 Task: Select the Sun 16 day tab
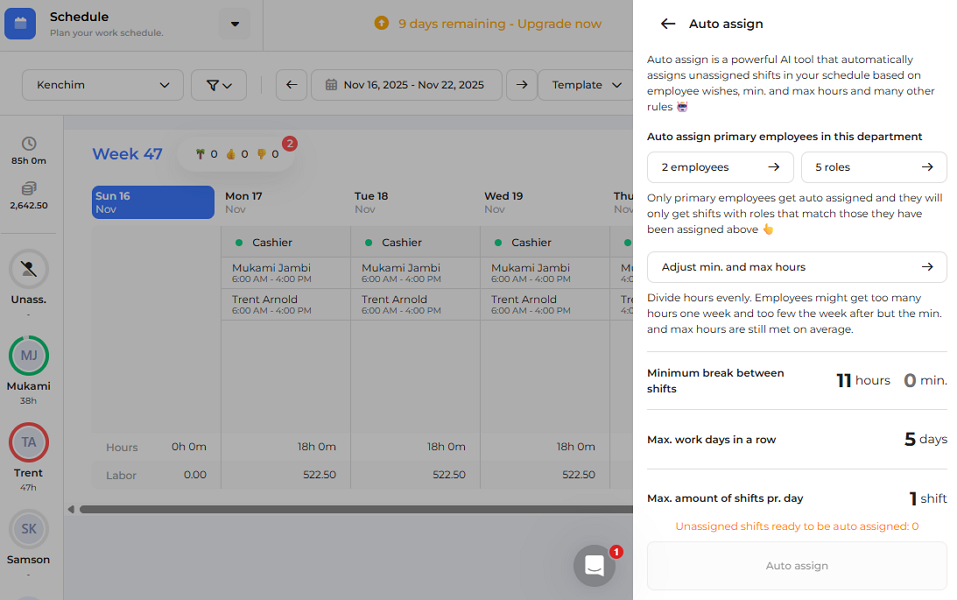[152, 202]
